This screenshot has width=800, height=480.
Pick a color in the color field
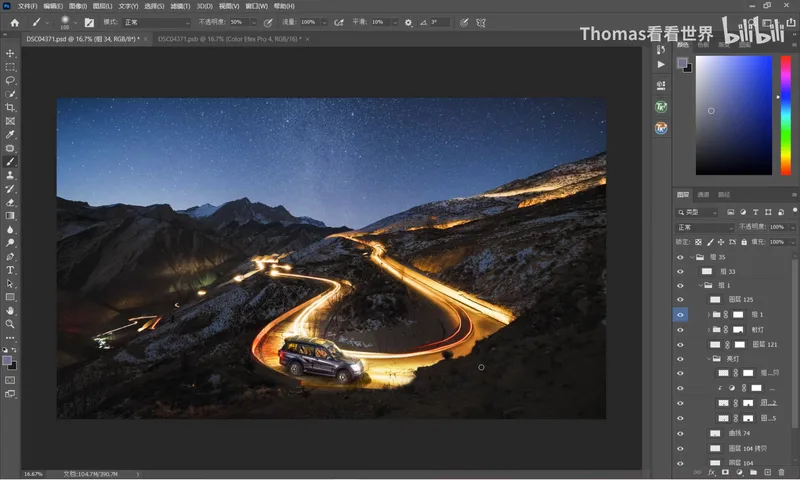point(734,115)
